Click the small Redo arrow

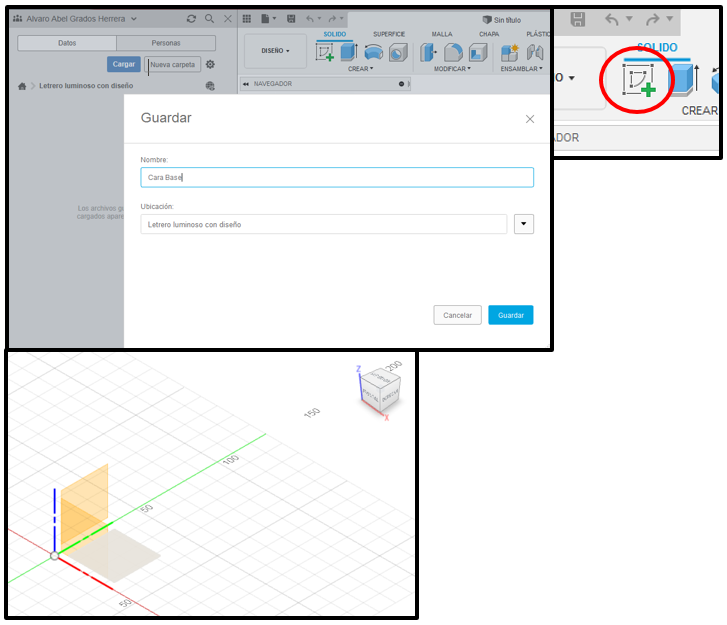coord(332,19)
